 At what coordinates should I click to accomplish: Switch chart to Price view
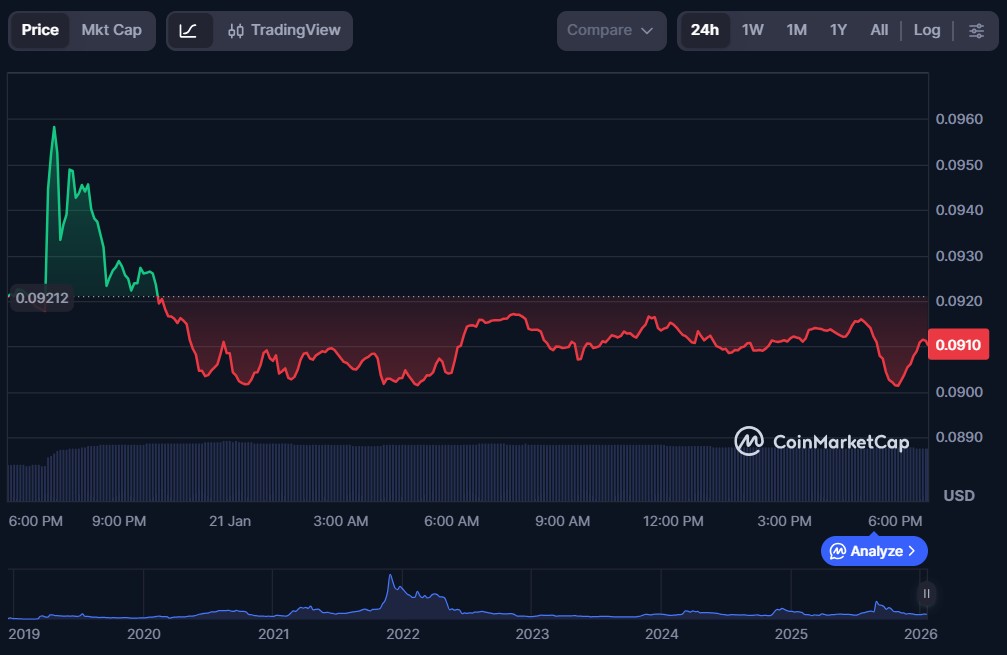[40, 30]
